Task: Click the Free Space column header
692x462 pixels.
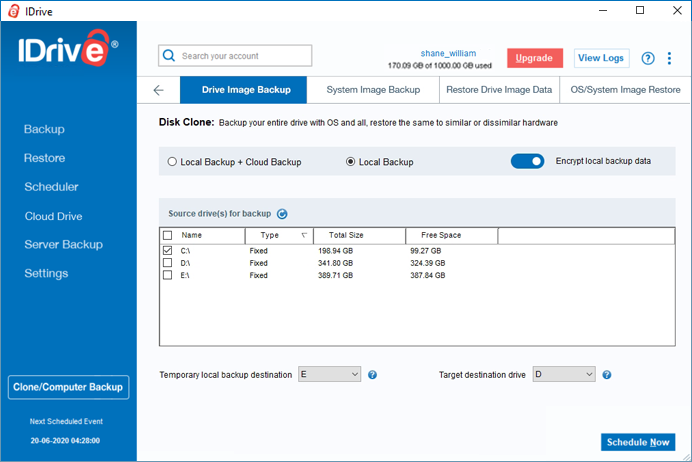Action: 451,235
